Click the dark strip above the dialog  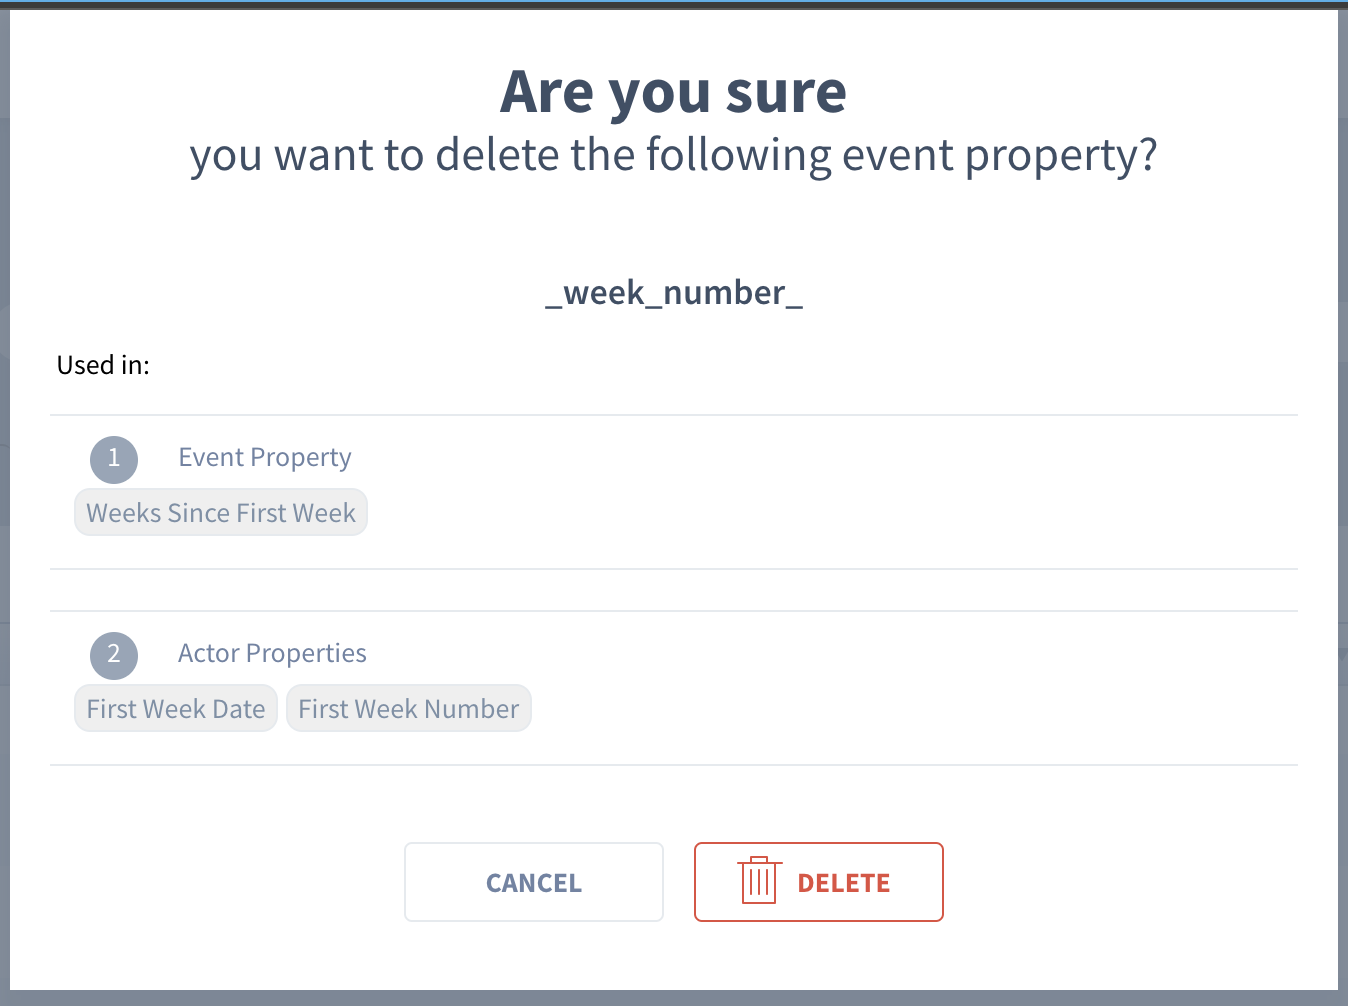[x=674, y=4]
